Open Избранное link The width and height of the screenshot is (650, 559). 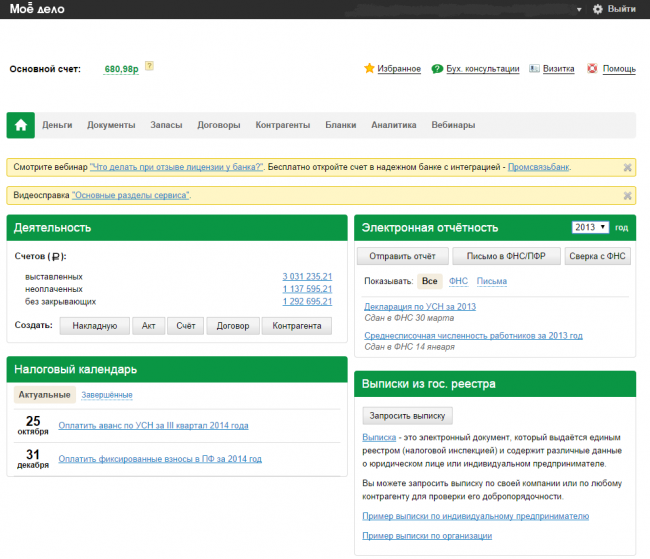tap(399, 69)
